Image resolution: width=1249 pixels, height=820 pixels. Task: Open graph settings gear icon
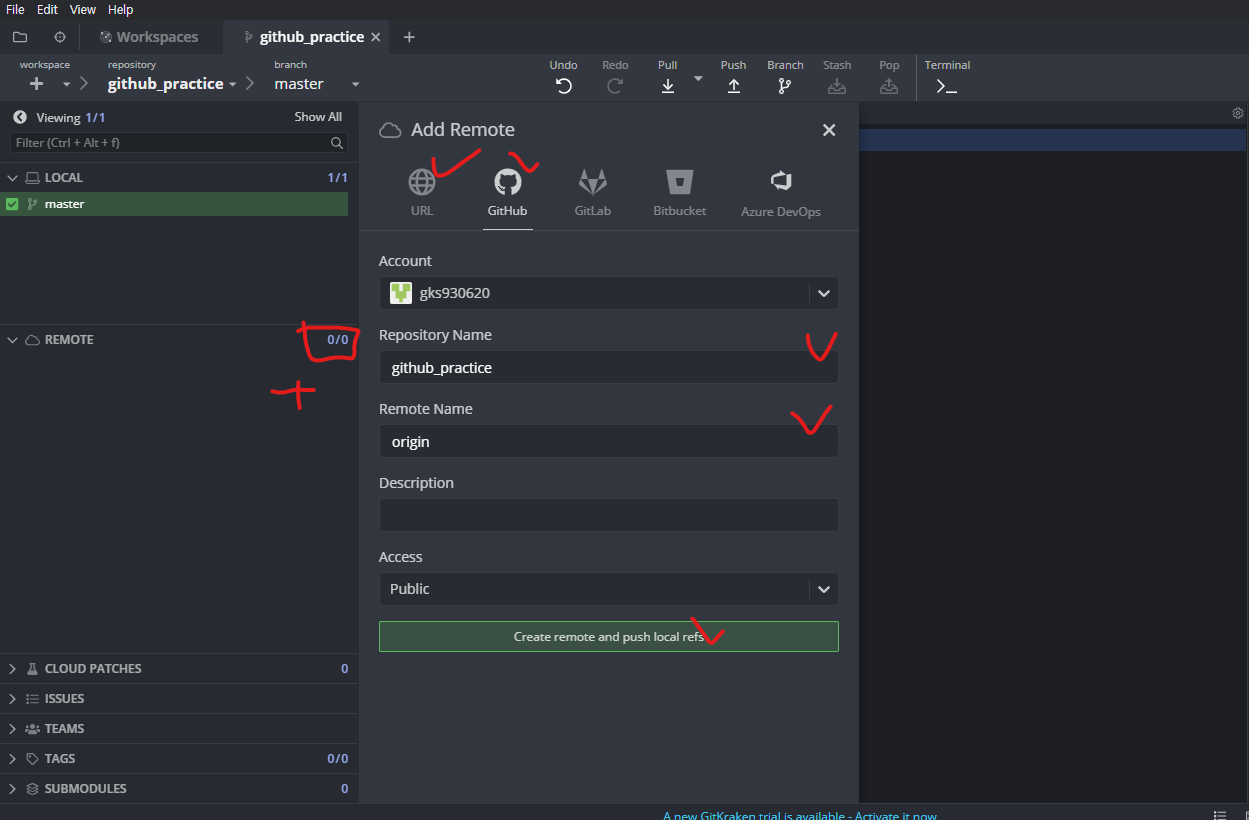(x=1238, y=113)
